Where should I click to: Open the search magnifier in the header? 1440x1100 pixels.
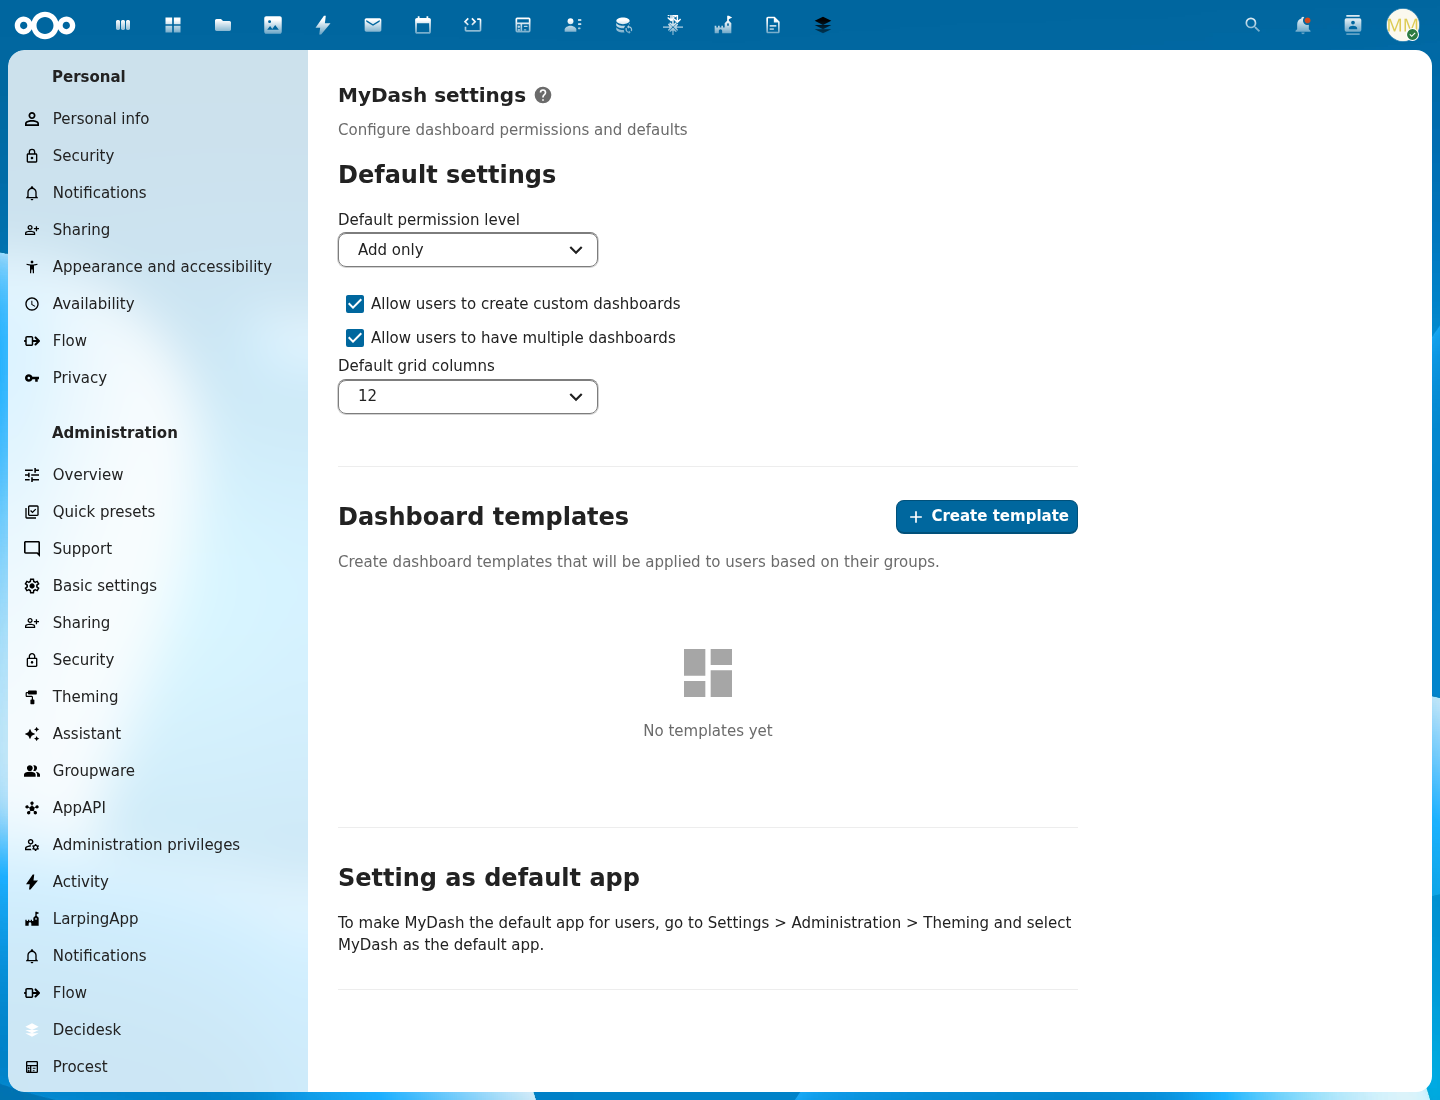pyautogui.click(x=1252, y=25)
